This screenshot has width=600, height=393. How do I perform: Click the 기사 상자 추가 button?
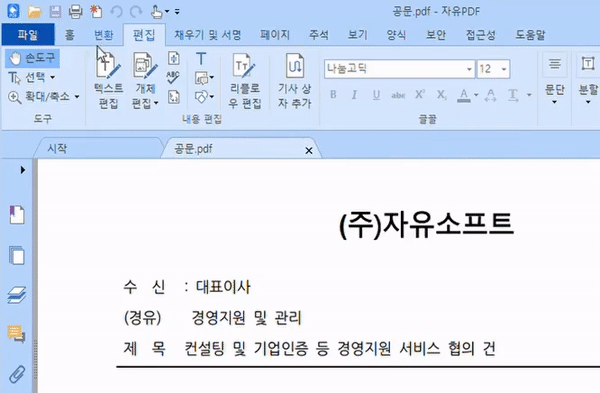tap(295, 81)
